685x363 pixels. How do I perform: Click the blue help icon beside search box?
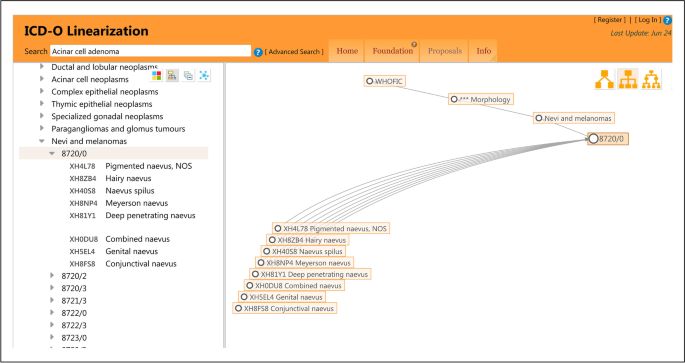258,52
